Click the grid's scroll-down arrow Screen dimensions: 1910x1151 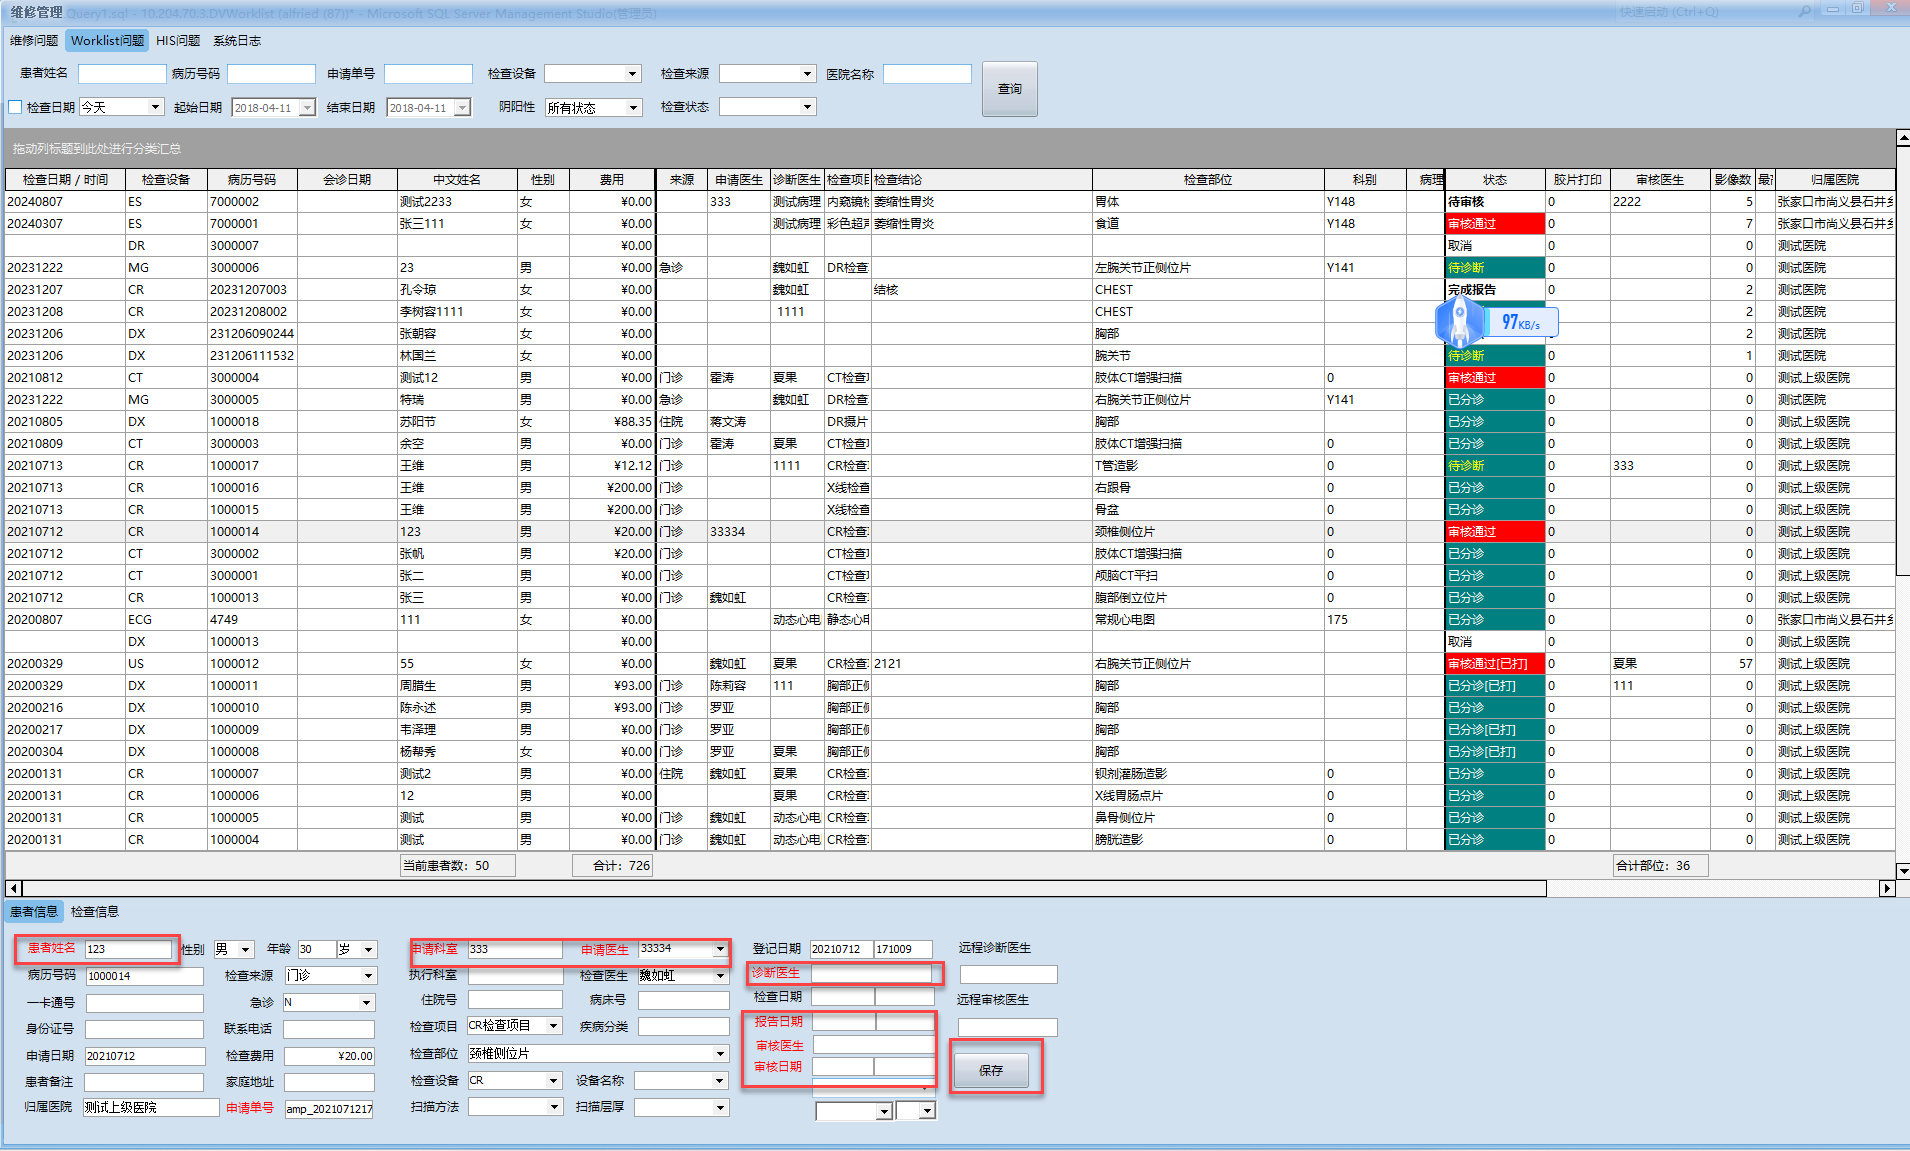1902,871
